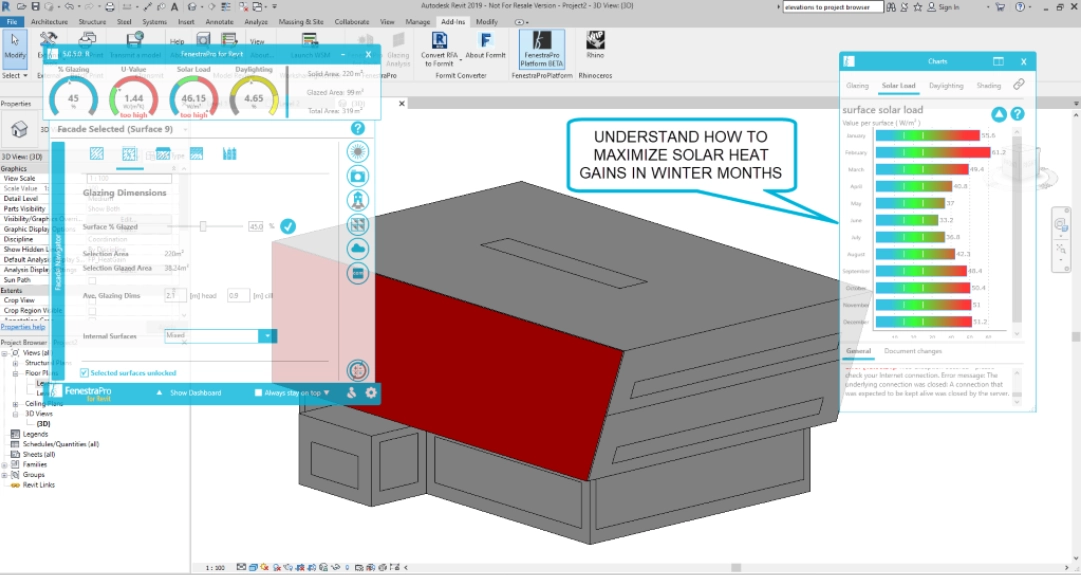Click the Facade Navigator vertical tab
This screenshot has width=1083, height=575.
[x=58, y=262]
